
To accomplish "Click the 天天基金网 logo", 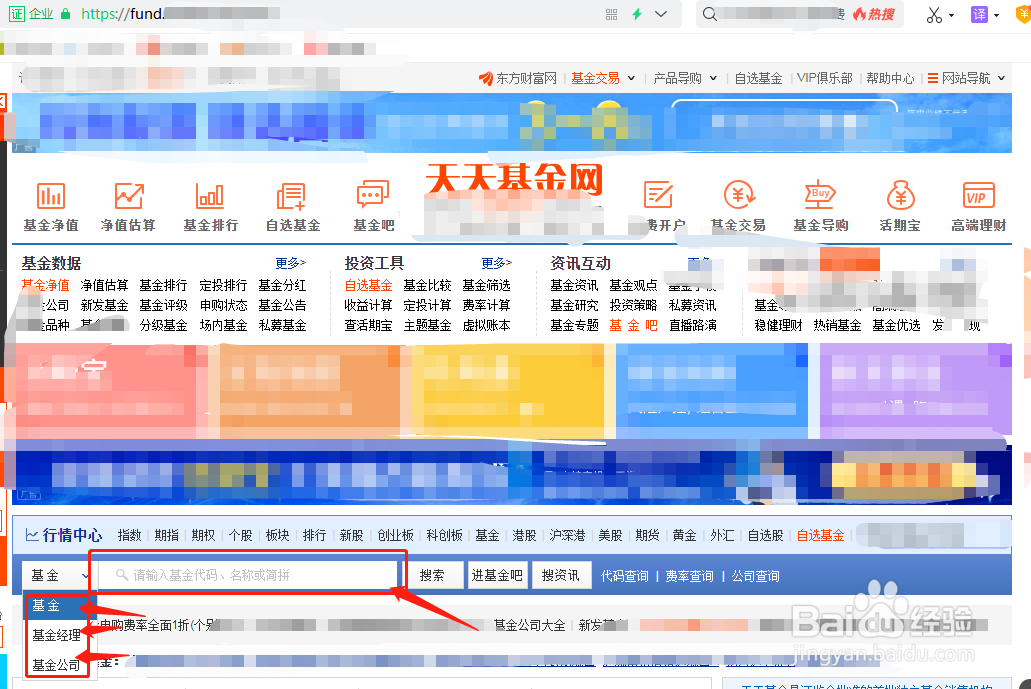I will point(514,179).
